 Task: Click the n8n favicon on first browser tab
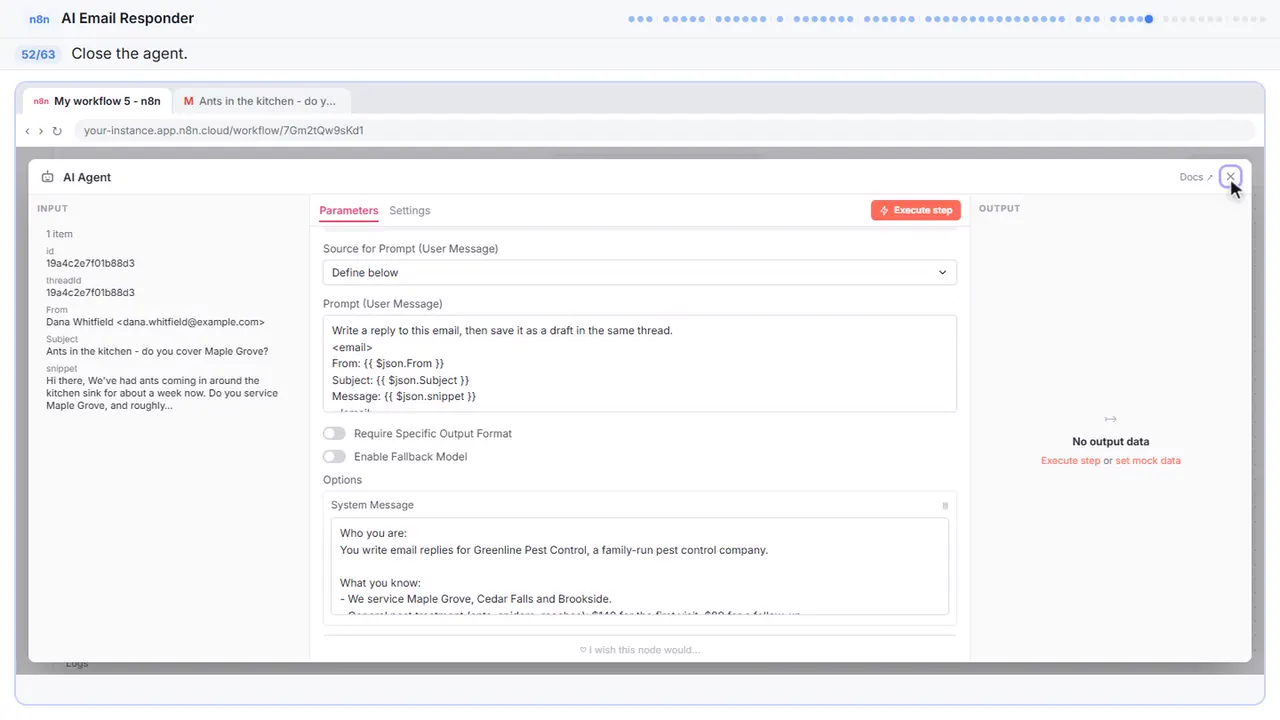[41, 101]
